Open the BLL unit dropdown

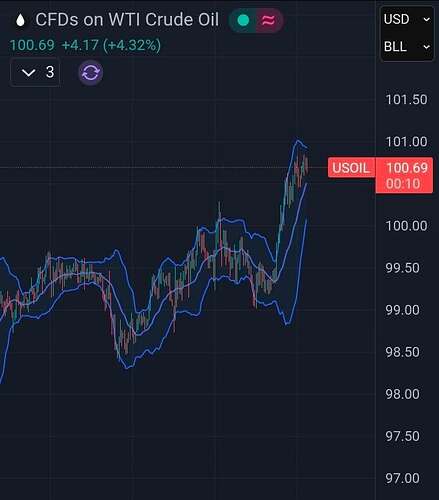(407, 47)
